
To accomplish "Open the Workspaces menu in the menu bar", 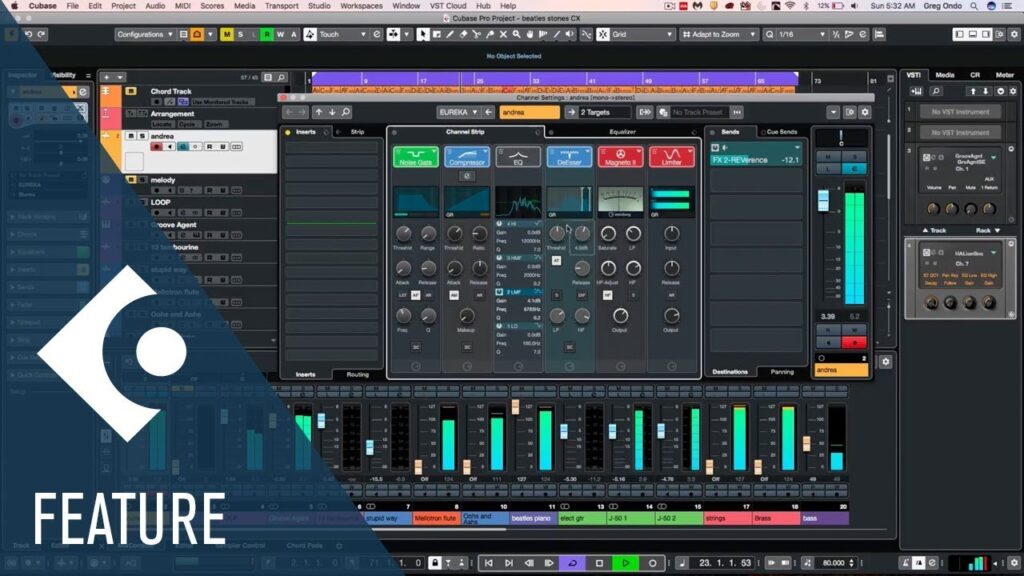I will pyautogui.click(x=360, y=5).
